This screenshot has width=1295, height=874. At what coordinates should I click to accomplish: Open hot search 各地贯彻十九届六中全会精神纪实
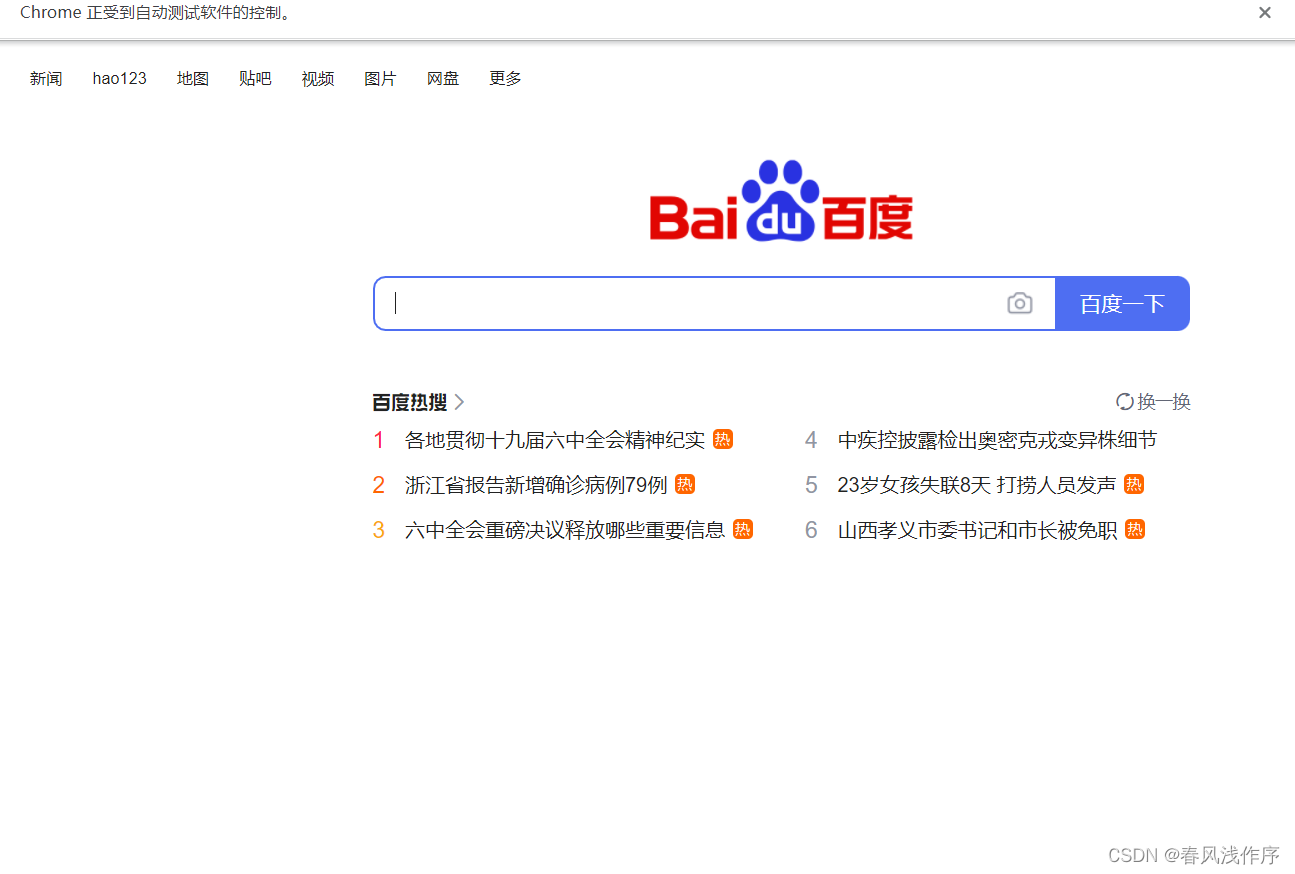[x=555, y=440]
